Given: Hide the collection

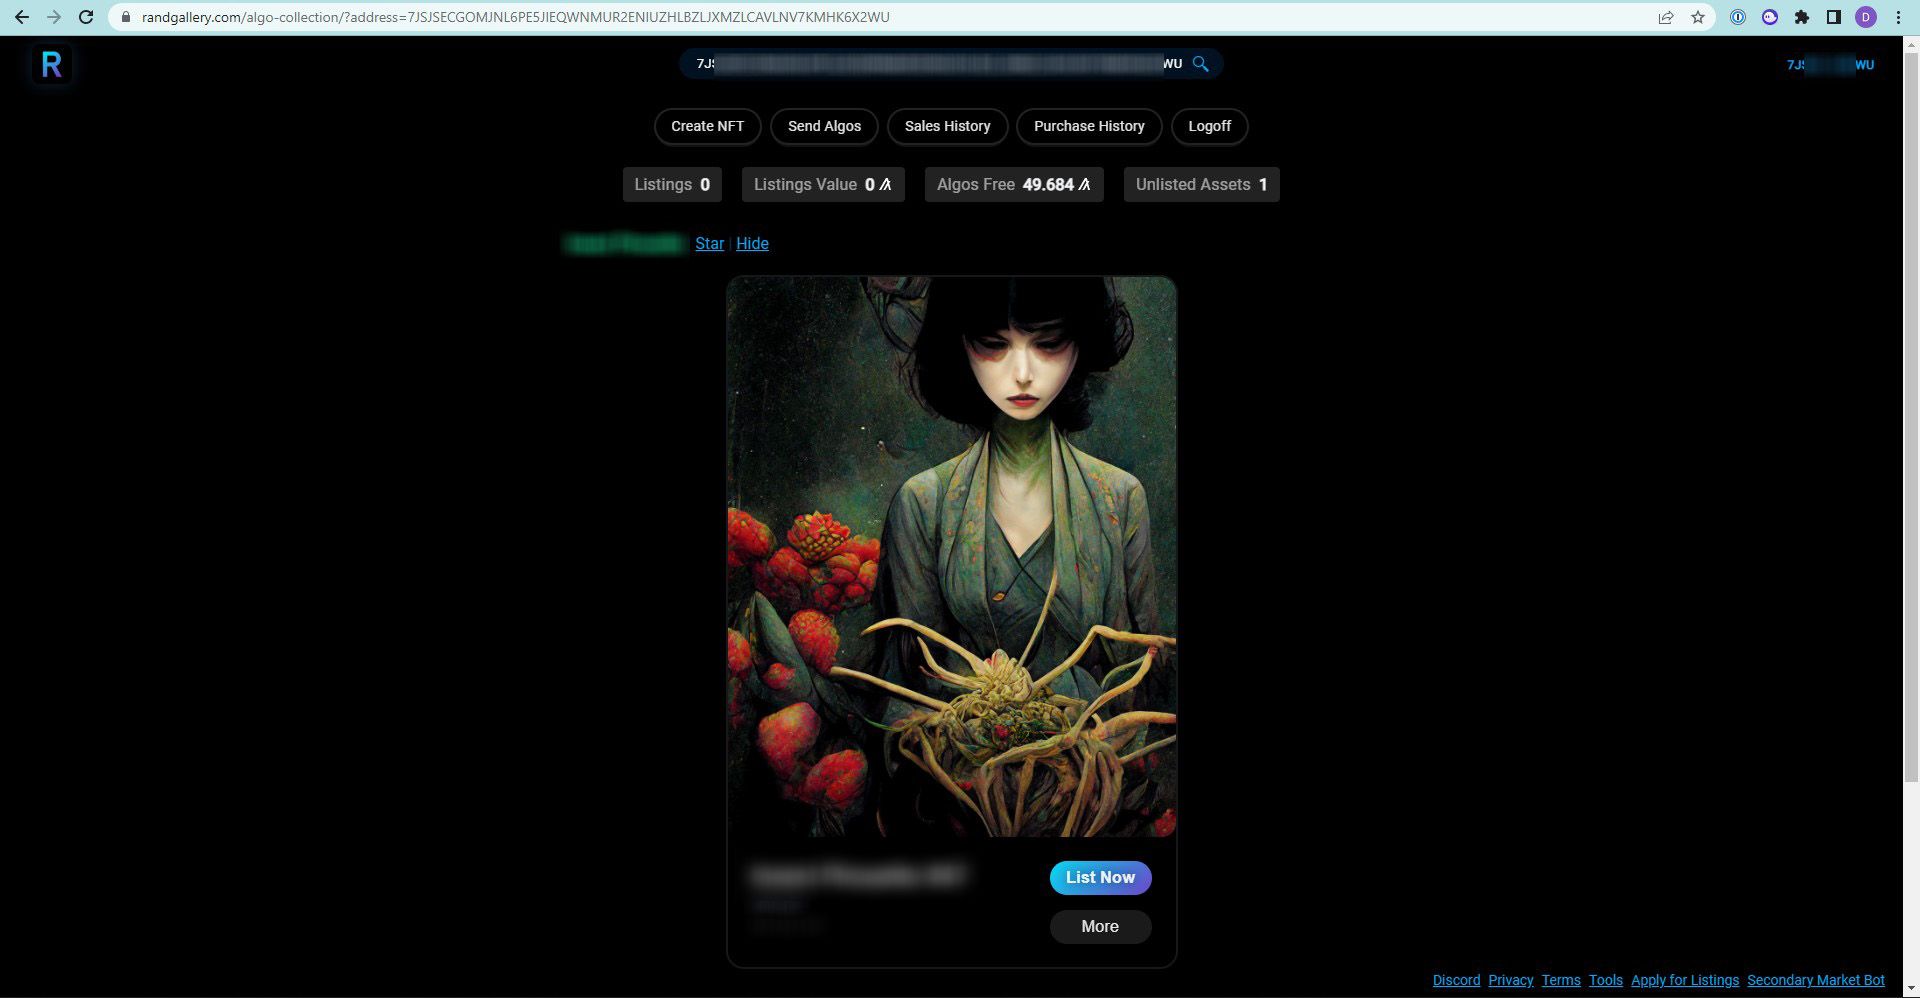Looking at the screenshot, I should coord(752,244).
